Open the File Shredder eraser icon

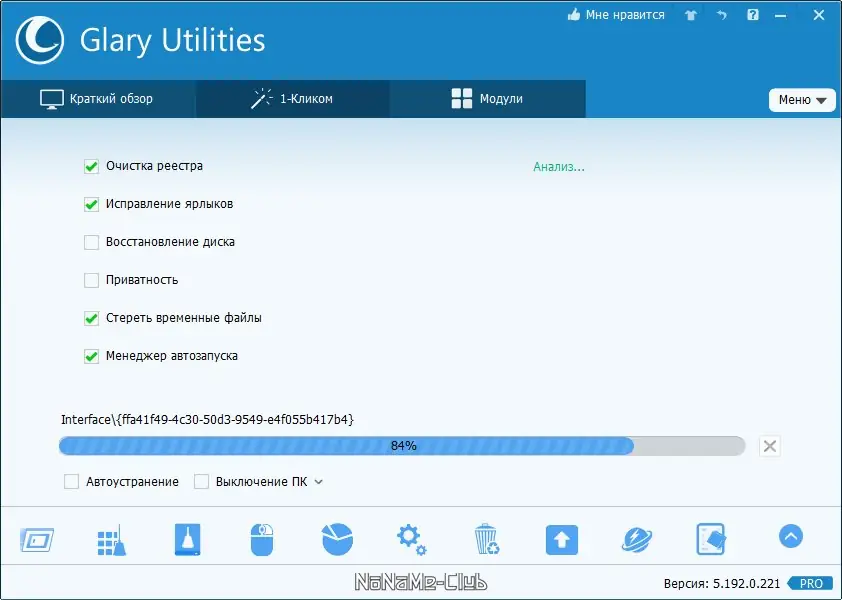[x=711, y=539]
